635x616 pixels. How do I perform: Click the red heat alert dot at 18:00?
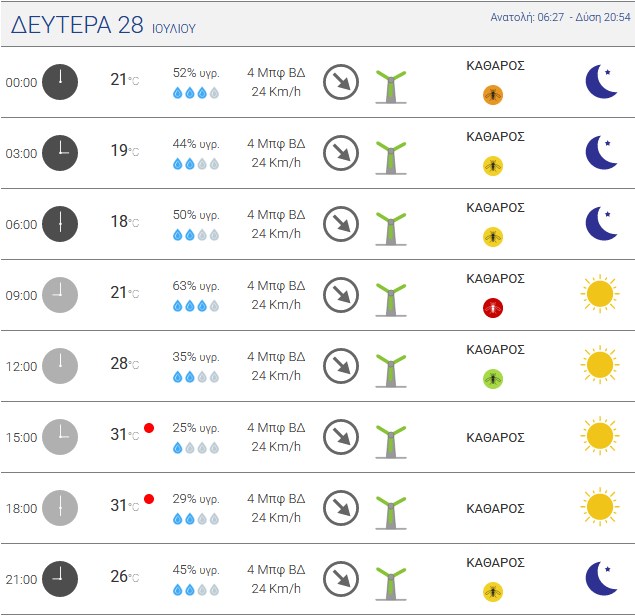(x=149, y=499)
